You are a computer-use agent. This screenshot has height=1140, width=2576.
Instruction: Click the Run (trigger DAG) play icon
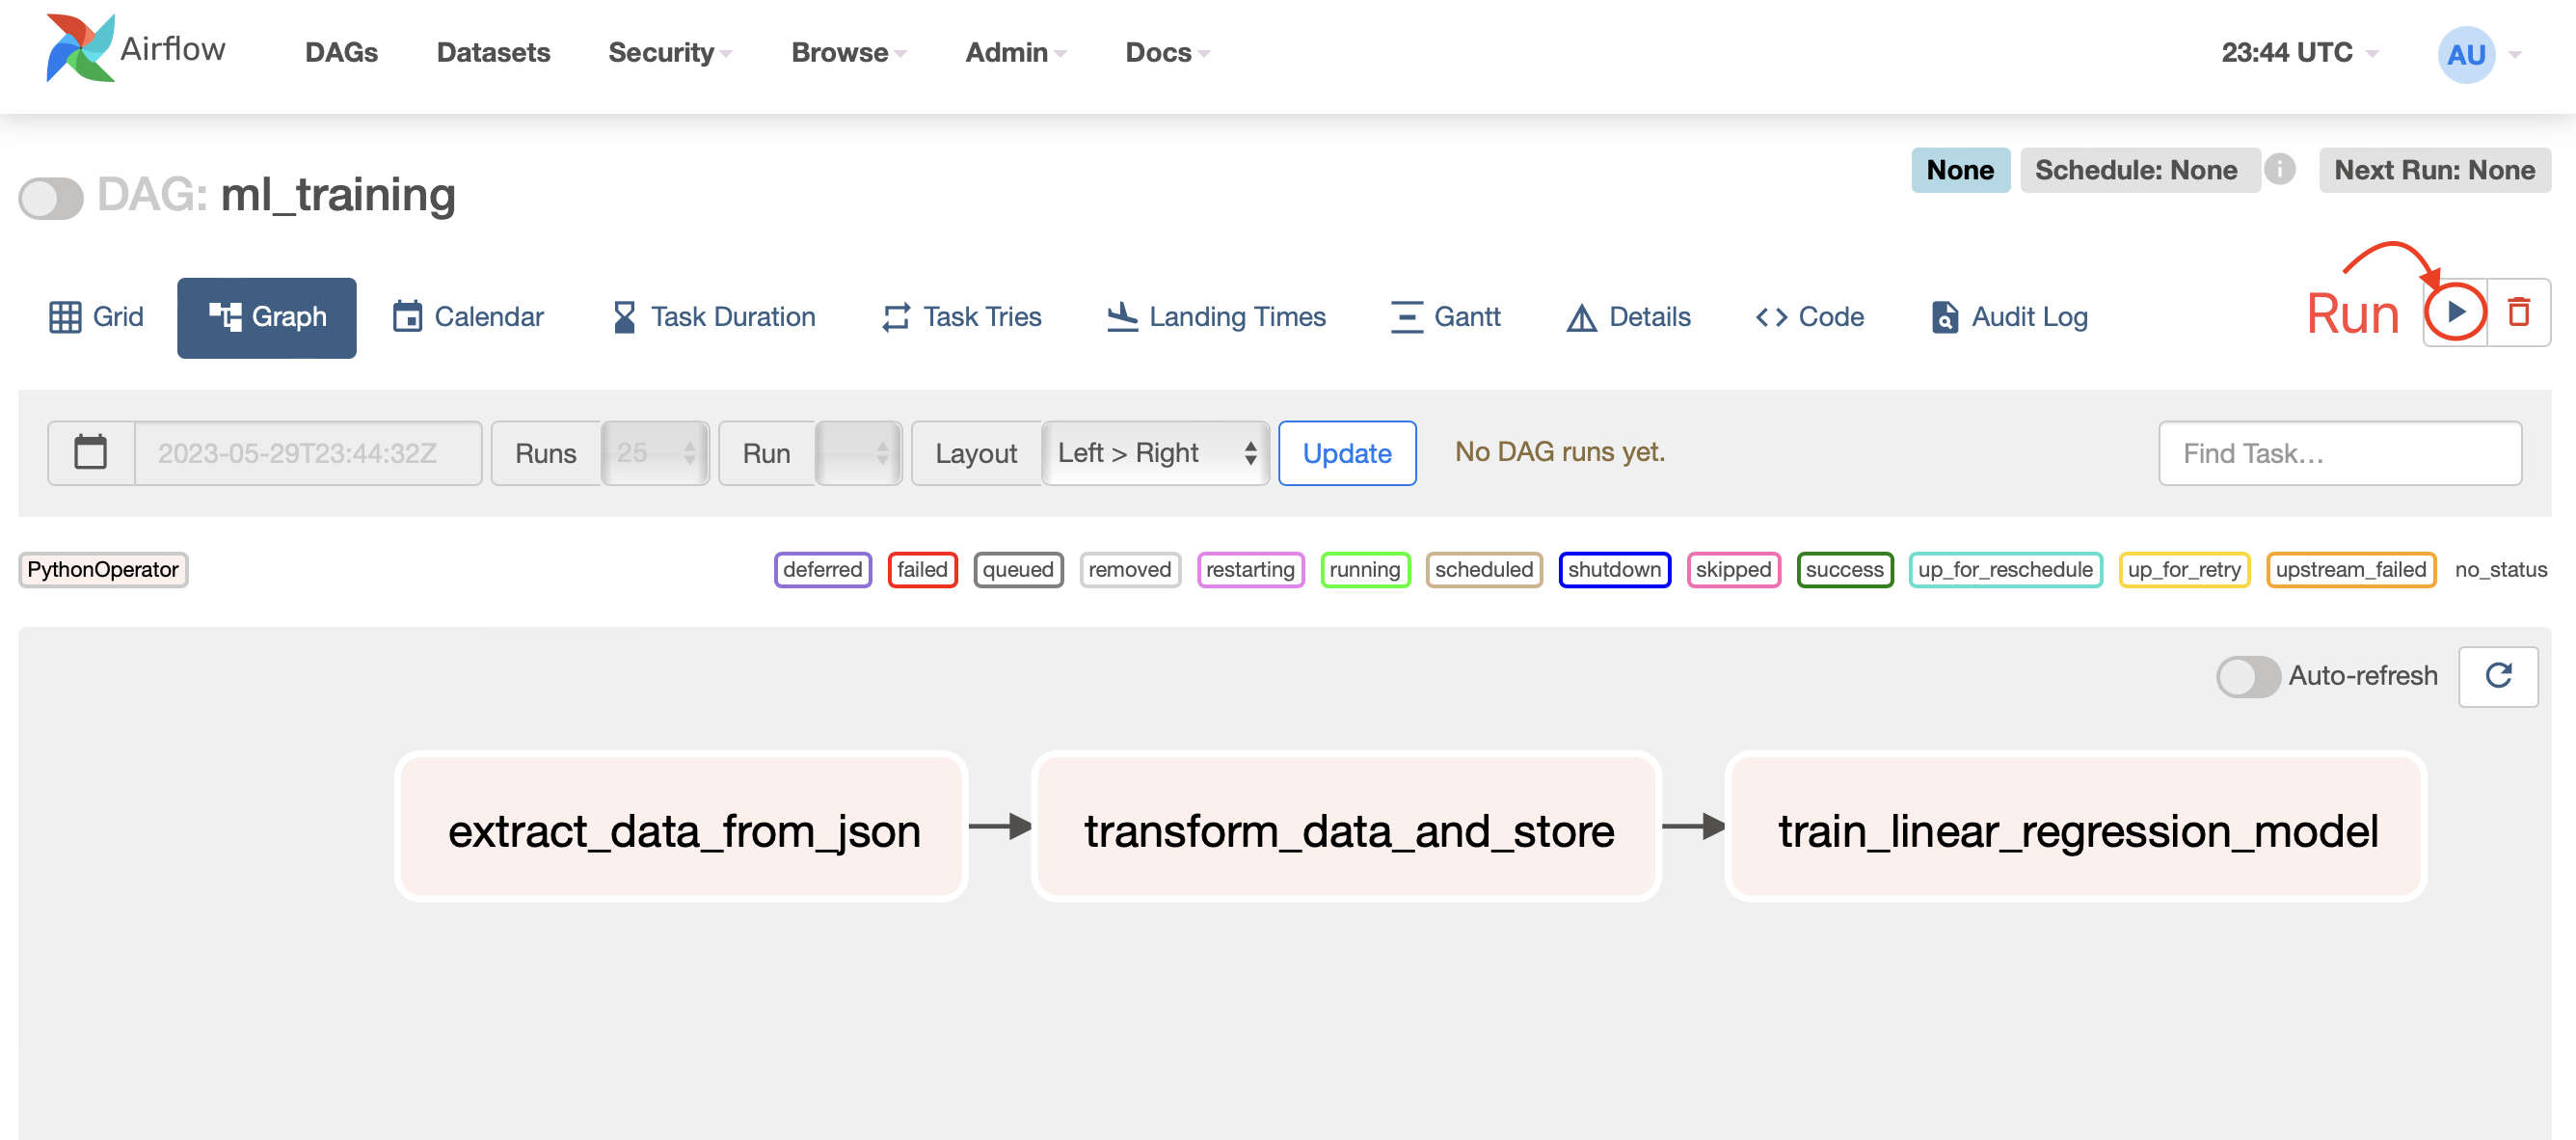click(2458, 311)
